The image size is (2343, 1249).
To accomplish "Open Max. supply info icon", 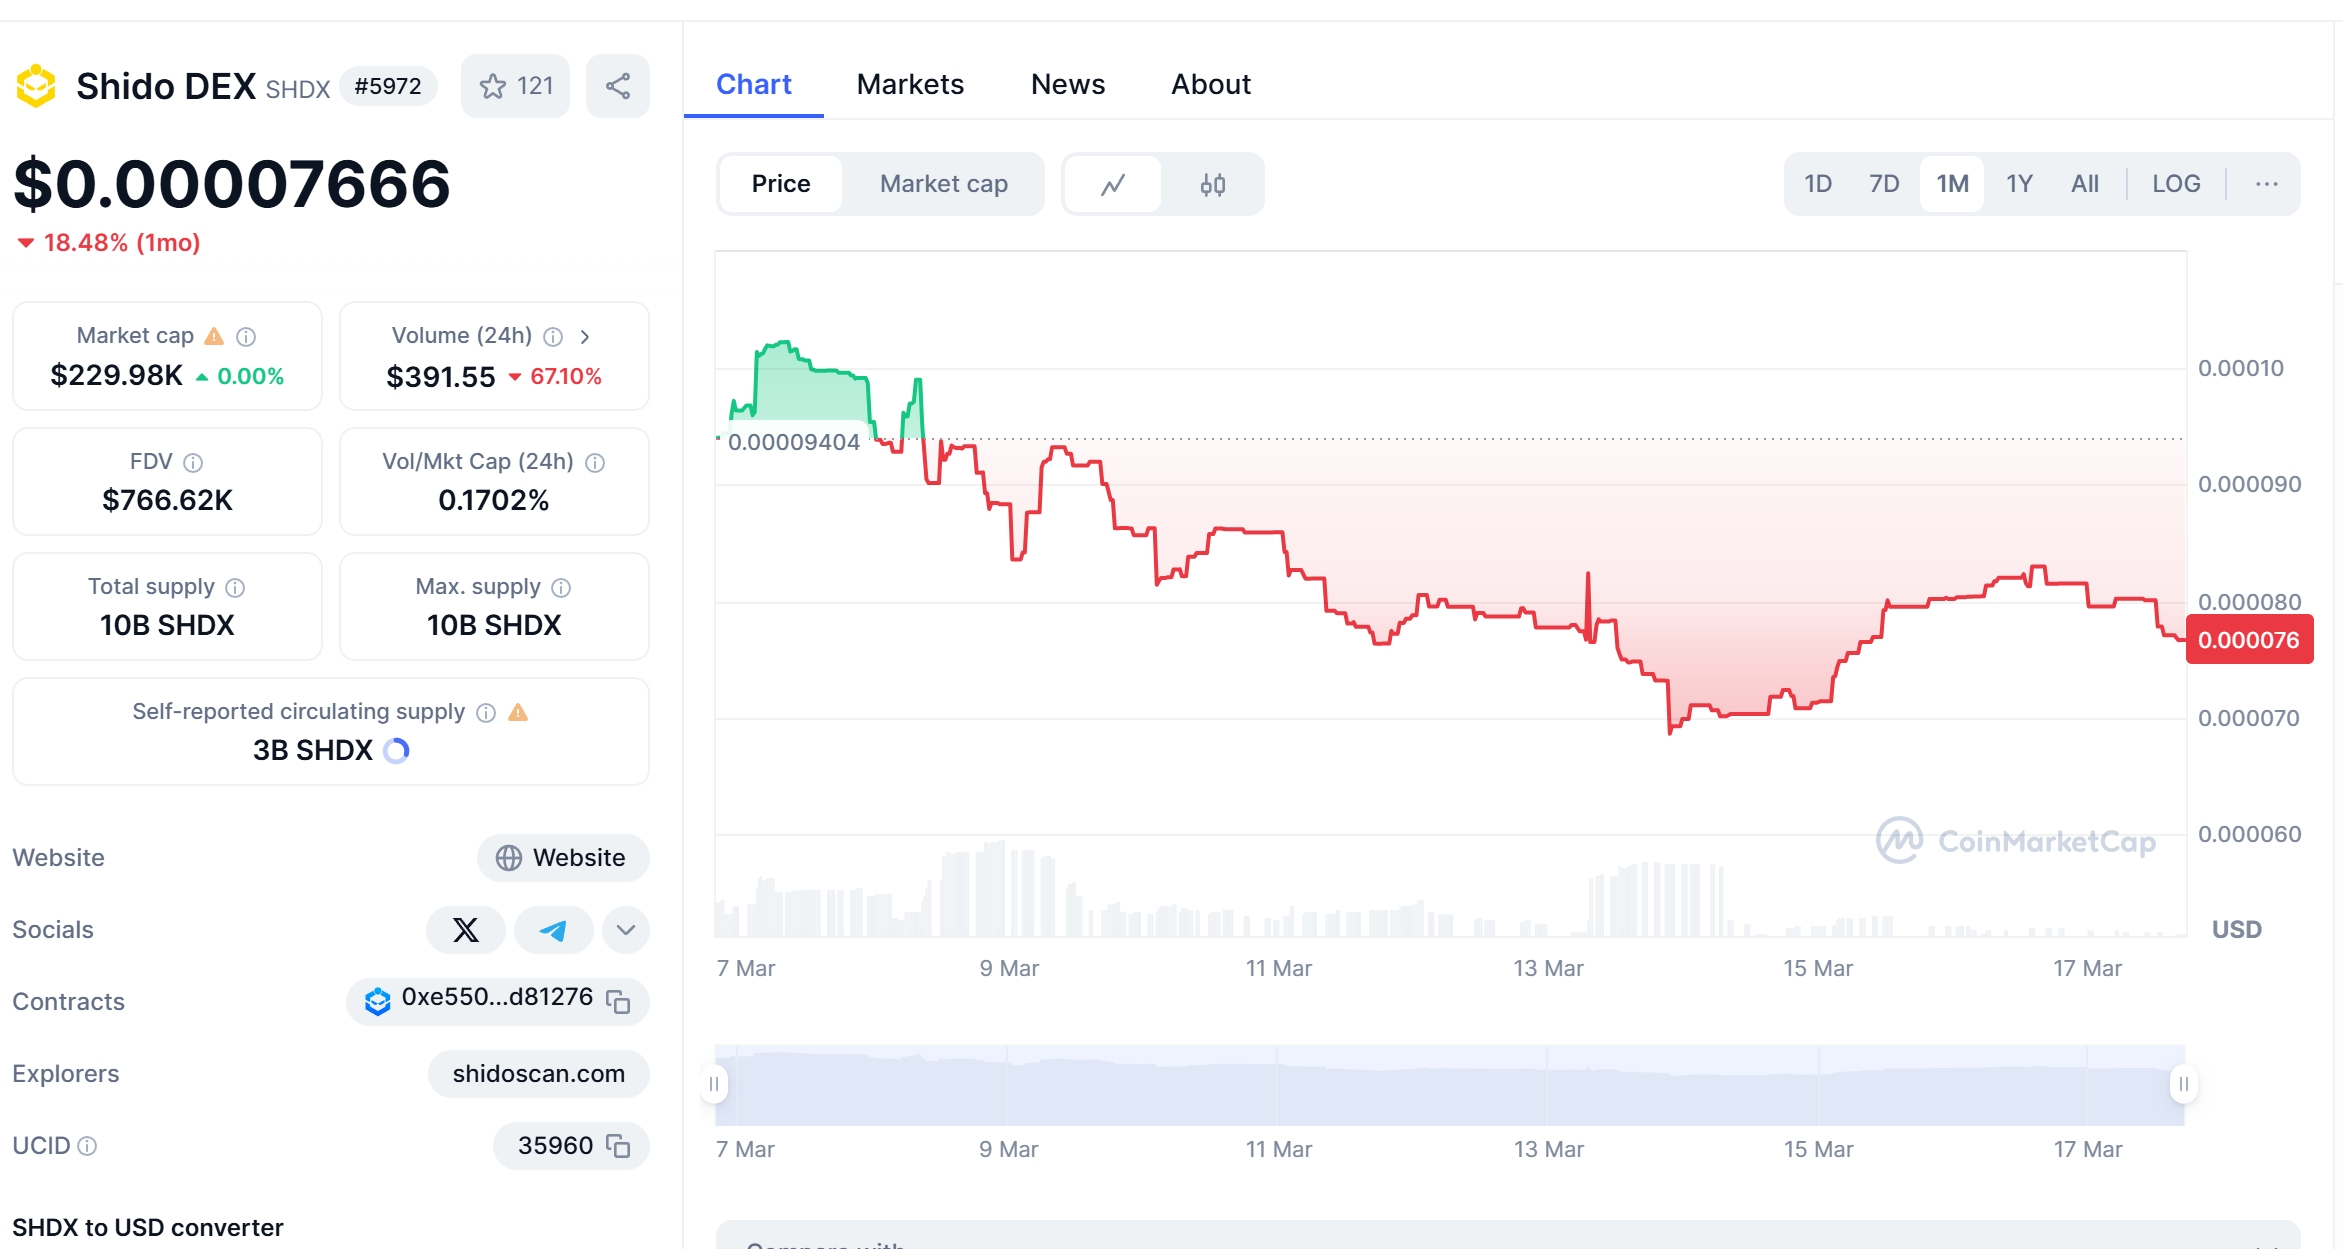I will pos(561,587).
